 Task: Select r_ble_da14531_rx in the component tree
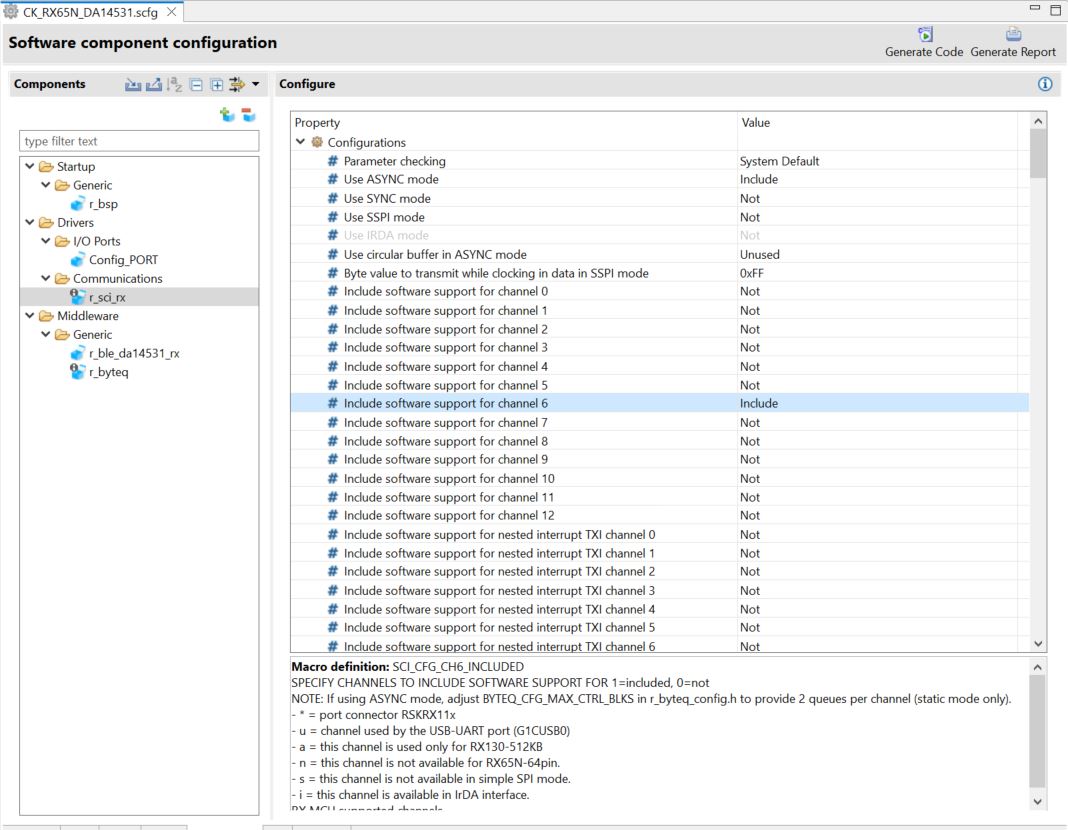(134, 353)
